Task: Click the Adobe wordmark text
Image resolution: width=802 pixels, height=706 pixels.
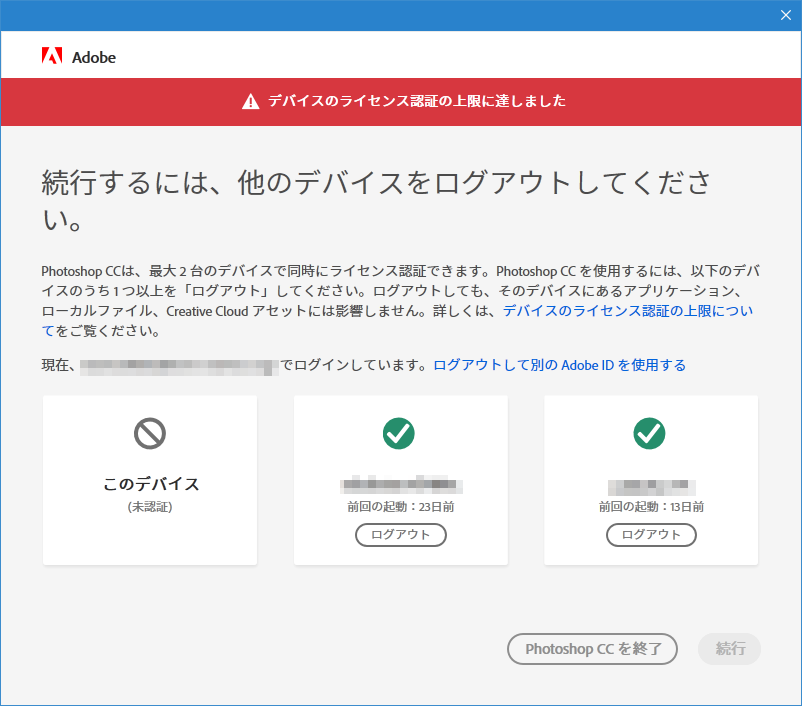Action: coord(94,57)
